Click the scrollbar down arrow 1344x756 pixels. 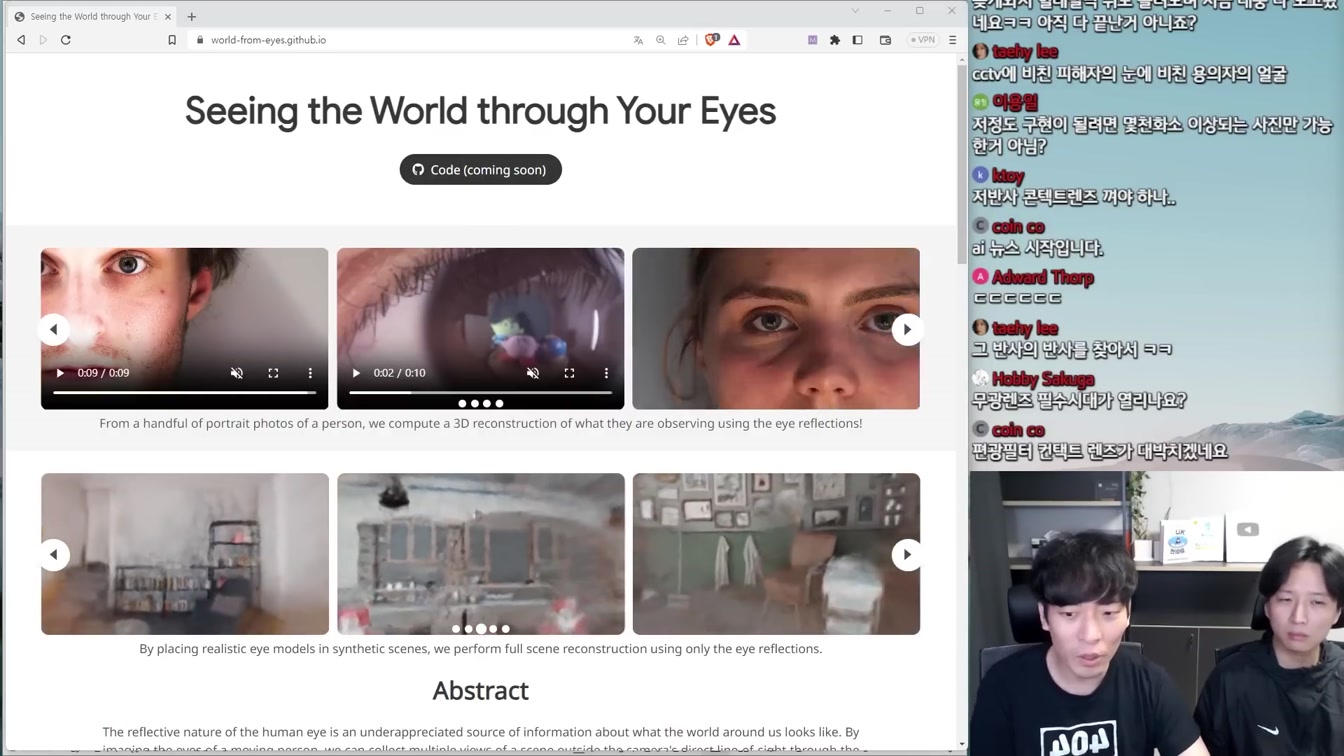pyautogui.click(x=962, y=744)
